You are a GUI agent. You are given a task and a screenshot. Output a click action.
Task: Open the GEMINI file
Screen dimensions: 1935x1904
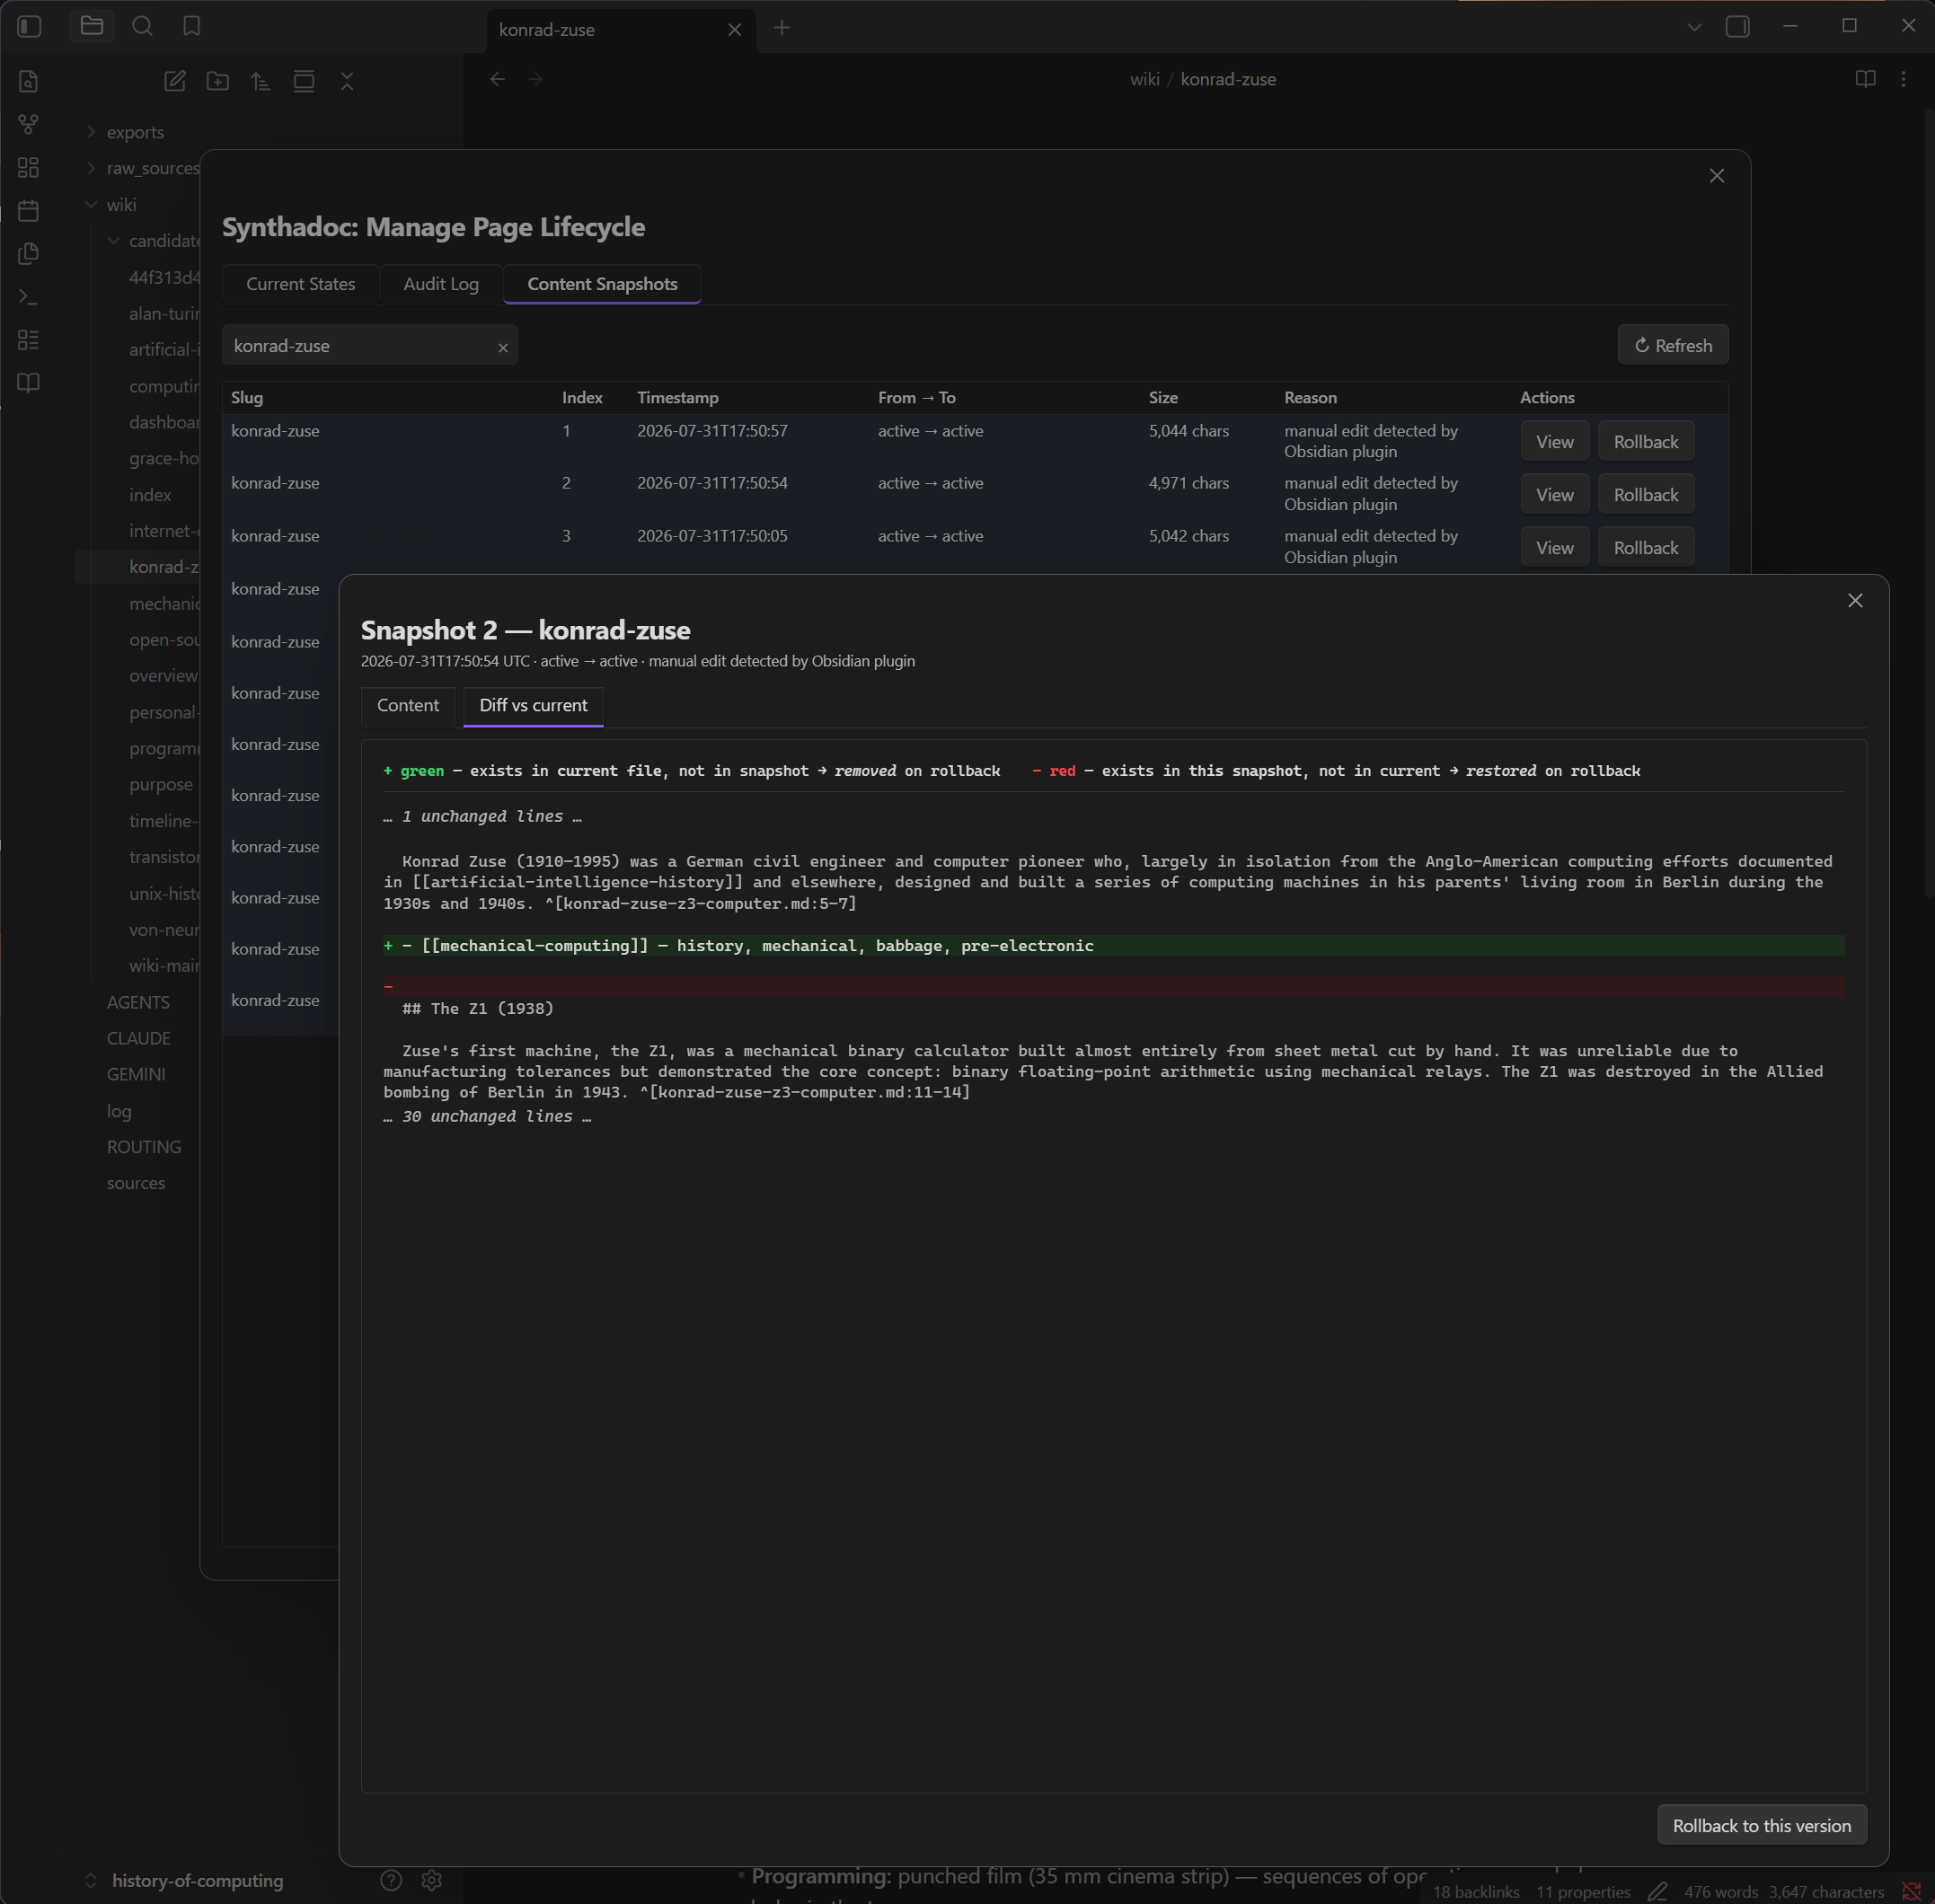point(136,1074)
